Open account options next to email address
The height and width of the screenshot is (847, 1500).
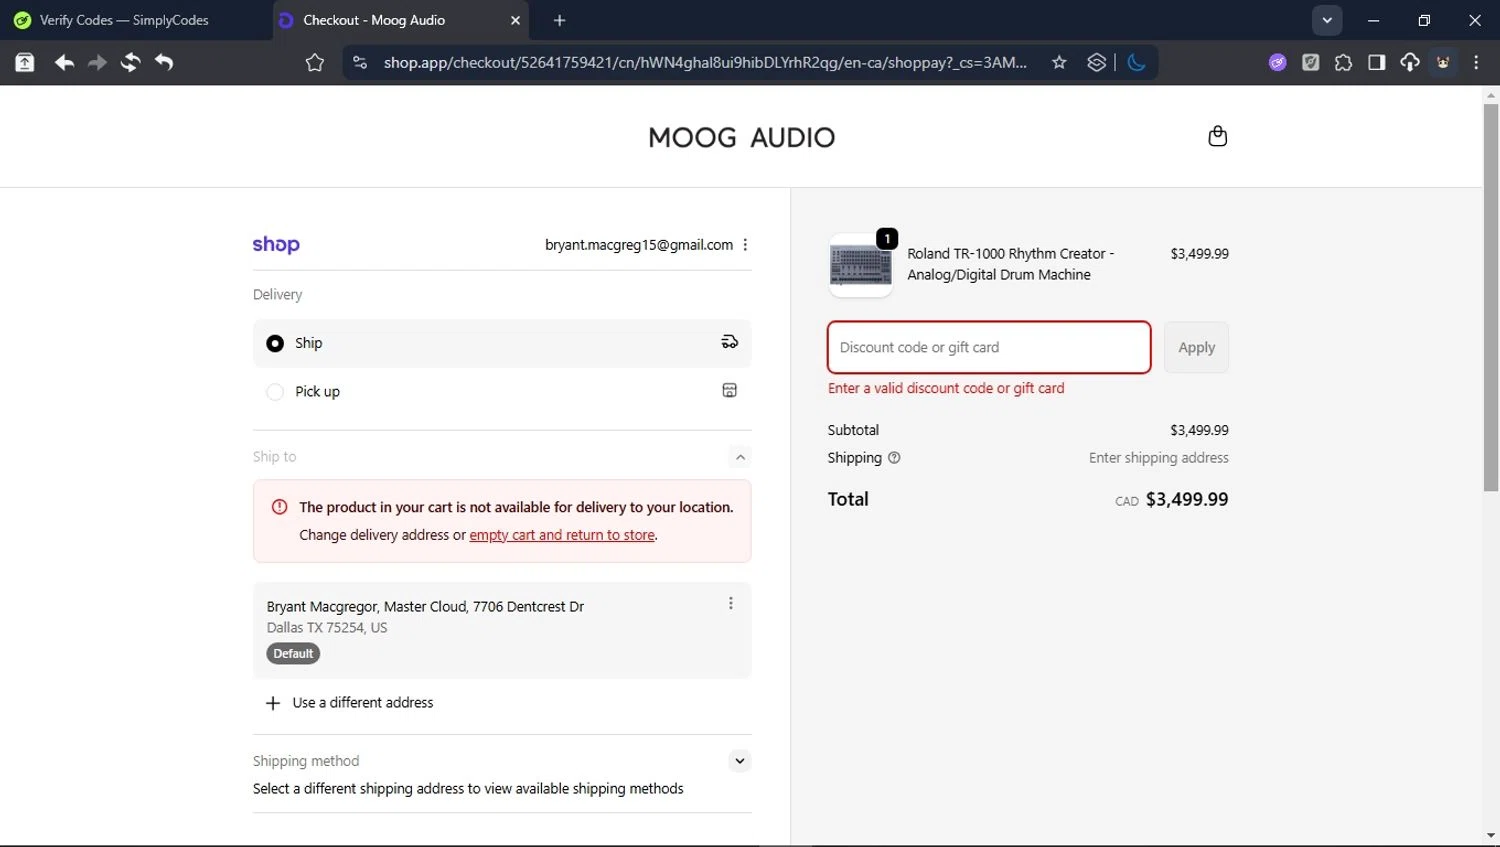[745, 245]
